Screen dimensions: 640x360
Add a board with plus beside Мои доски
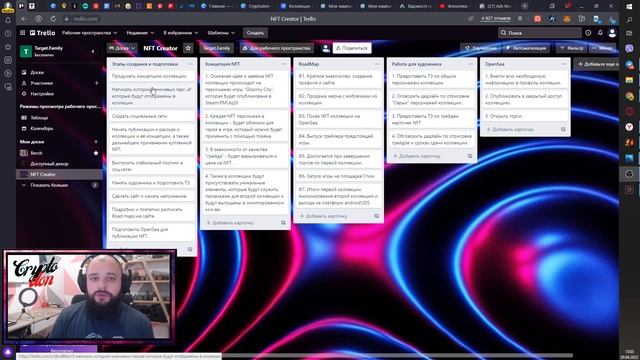point(96,142)
